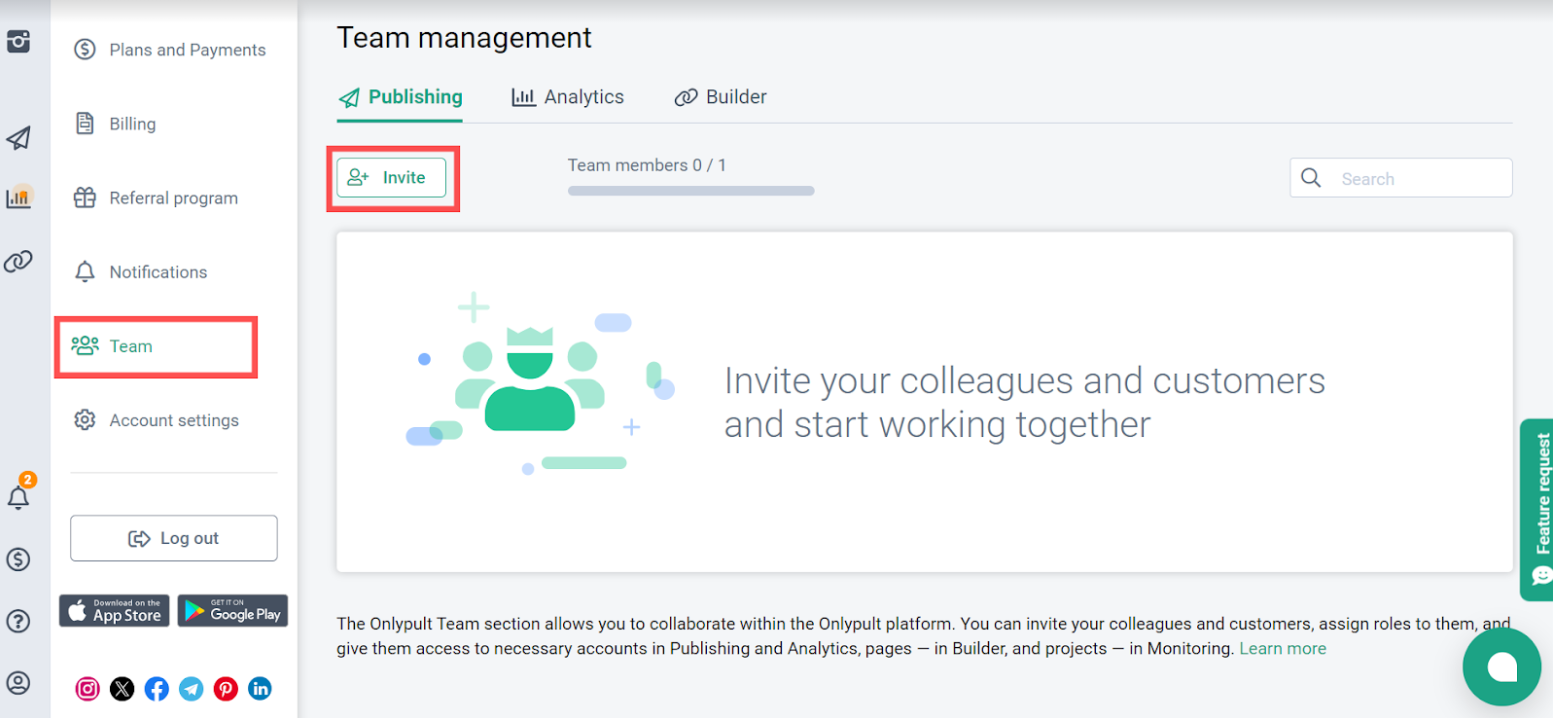Open Telegram social link icon
This screenshot has height=718, width=1553.
191,689
